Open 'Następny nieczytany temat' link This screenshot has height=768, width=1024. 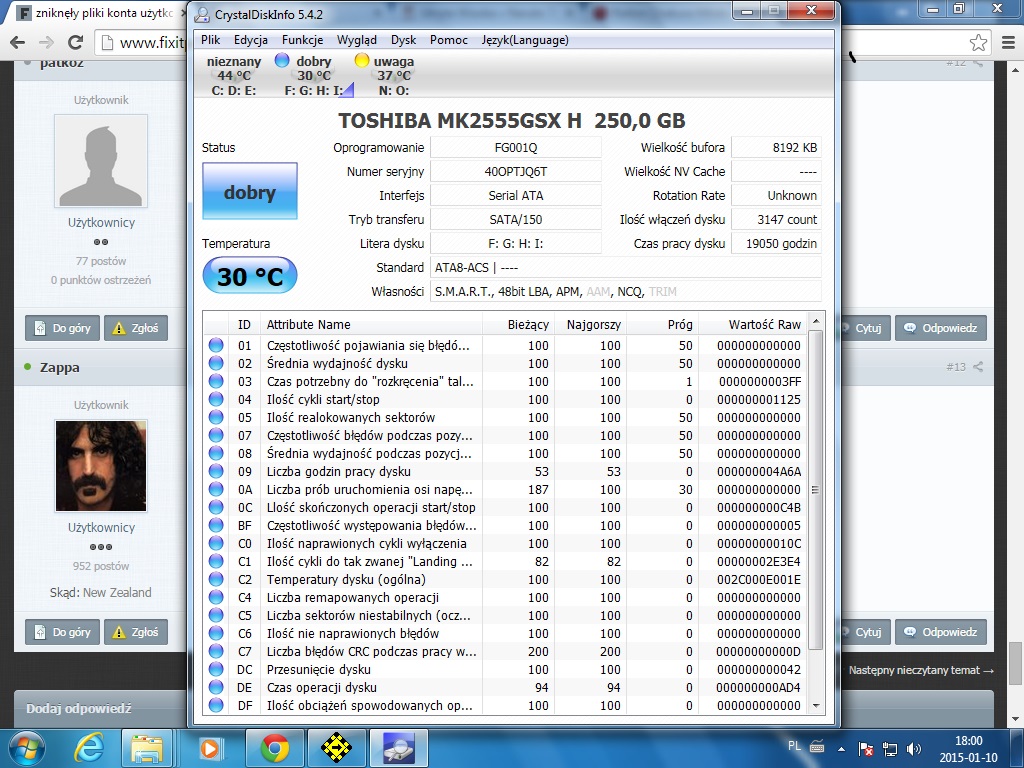[x=921, y=670]
